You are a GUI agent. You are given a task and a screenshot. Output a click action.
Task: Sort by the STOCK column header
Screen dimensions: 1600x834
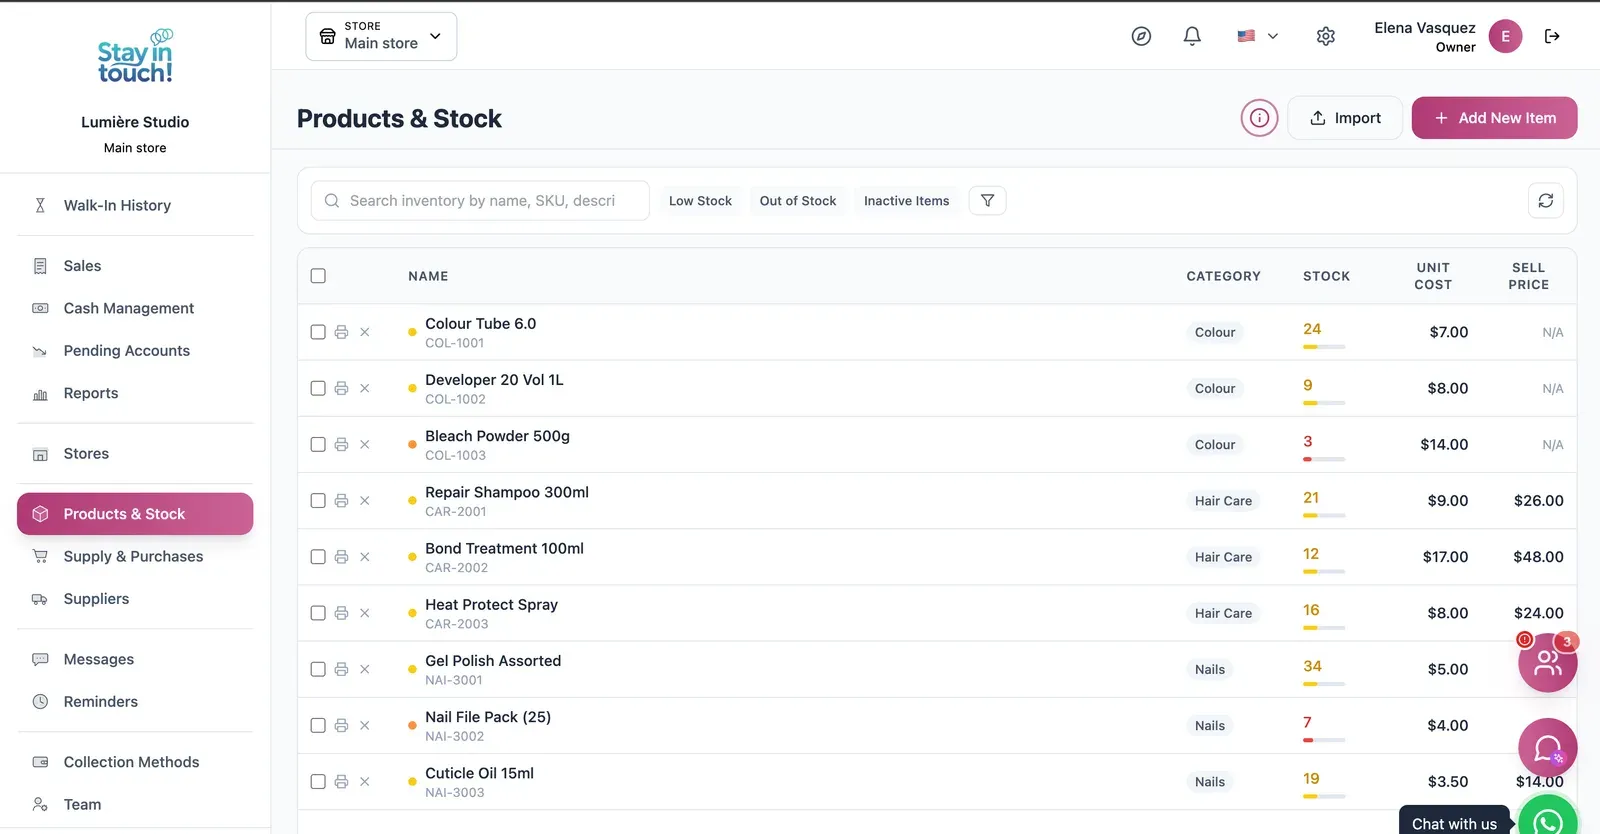tap(1326, 276)
